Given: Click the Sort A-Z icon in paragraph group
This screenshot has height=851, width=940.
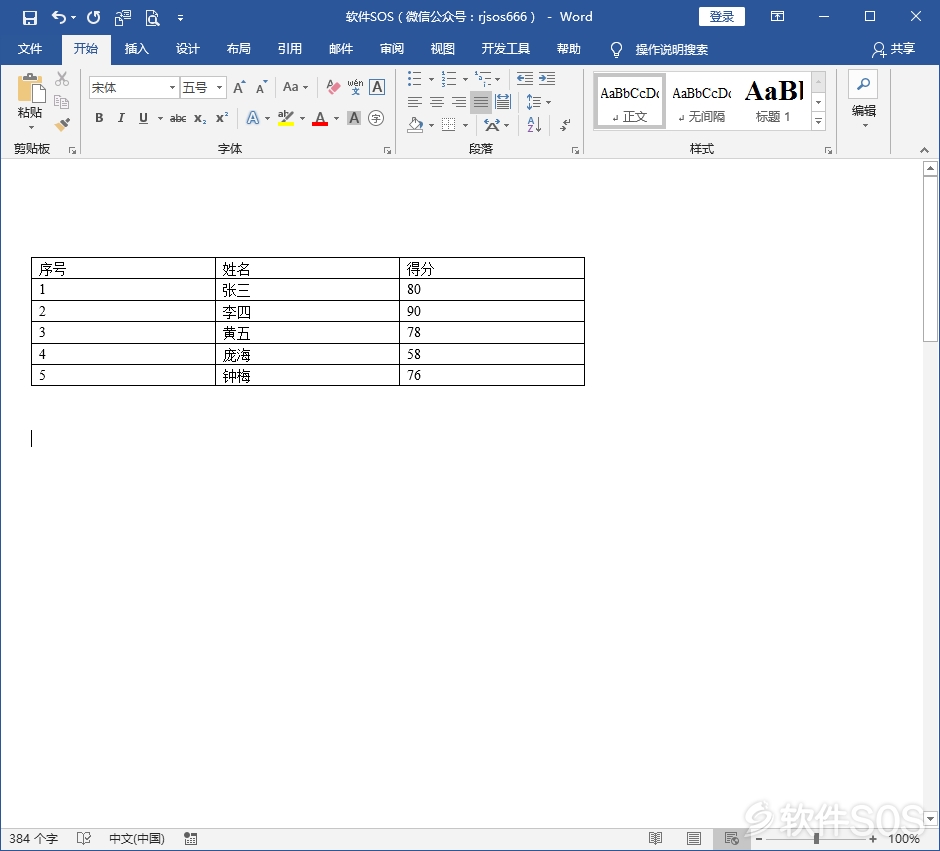Looking at the screenshot, I should [x=533, y=125].
